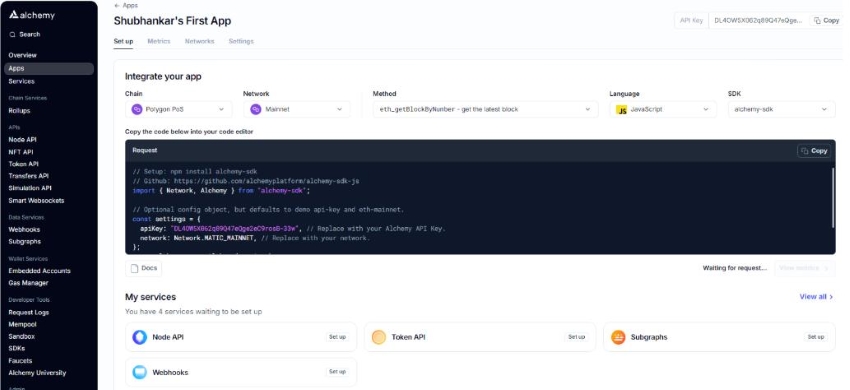Image resolution: width=850 pixels, height=390 pixels.
Task: Open the Docs button
Action: coord(144,268)
